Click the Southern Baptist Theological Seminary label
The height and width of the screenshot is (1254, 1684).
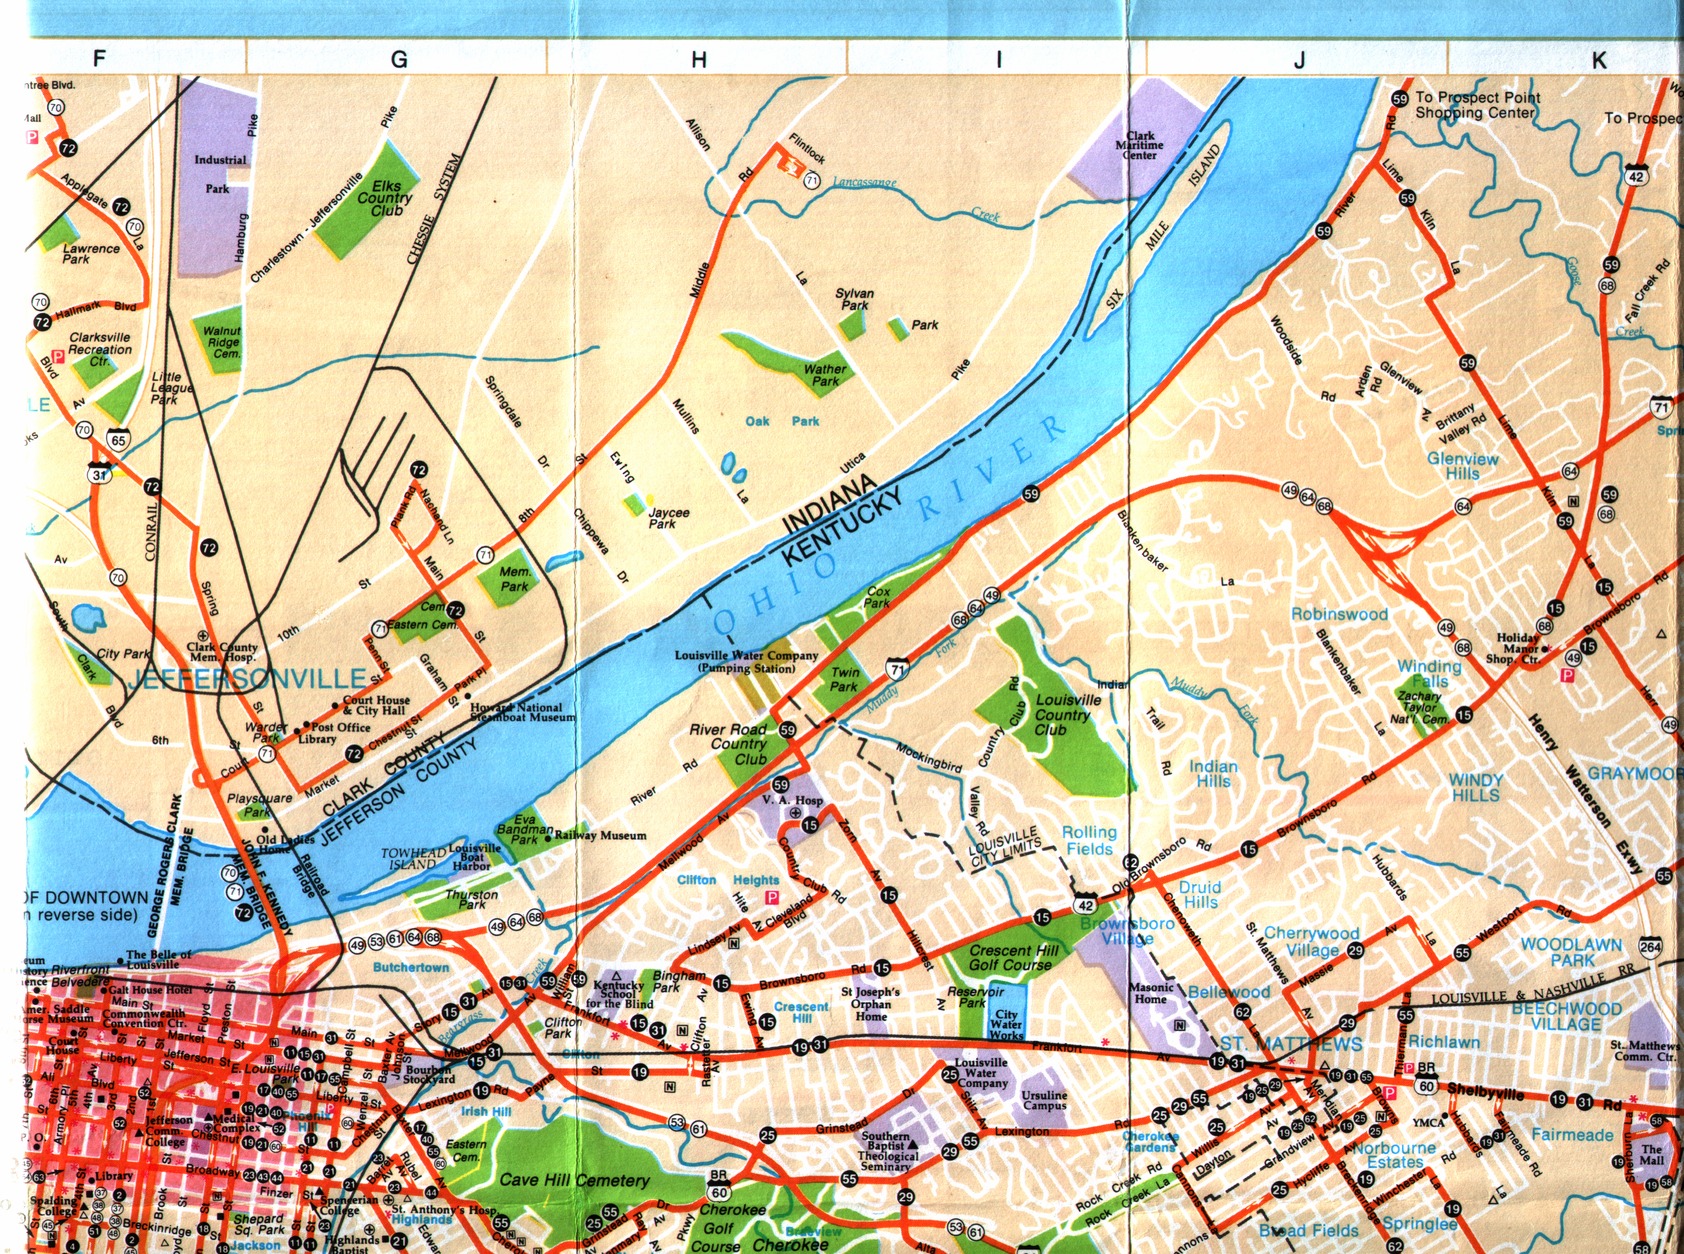887,1151
